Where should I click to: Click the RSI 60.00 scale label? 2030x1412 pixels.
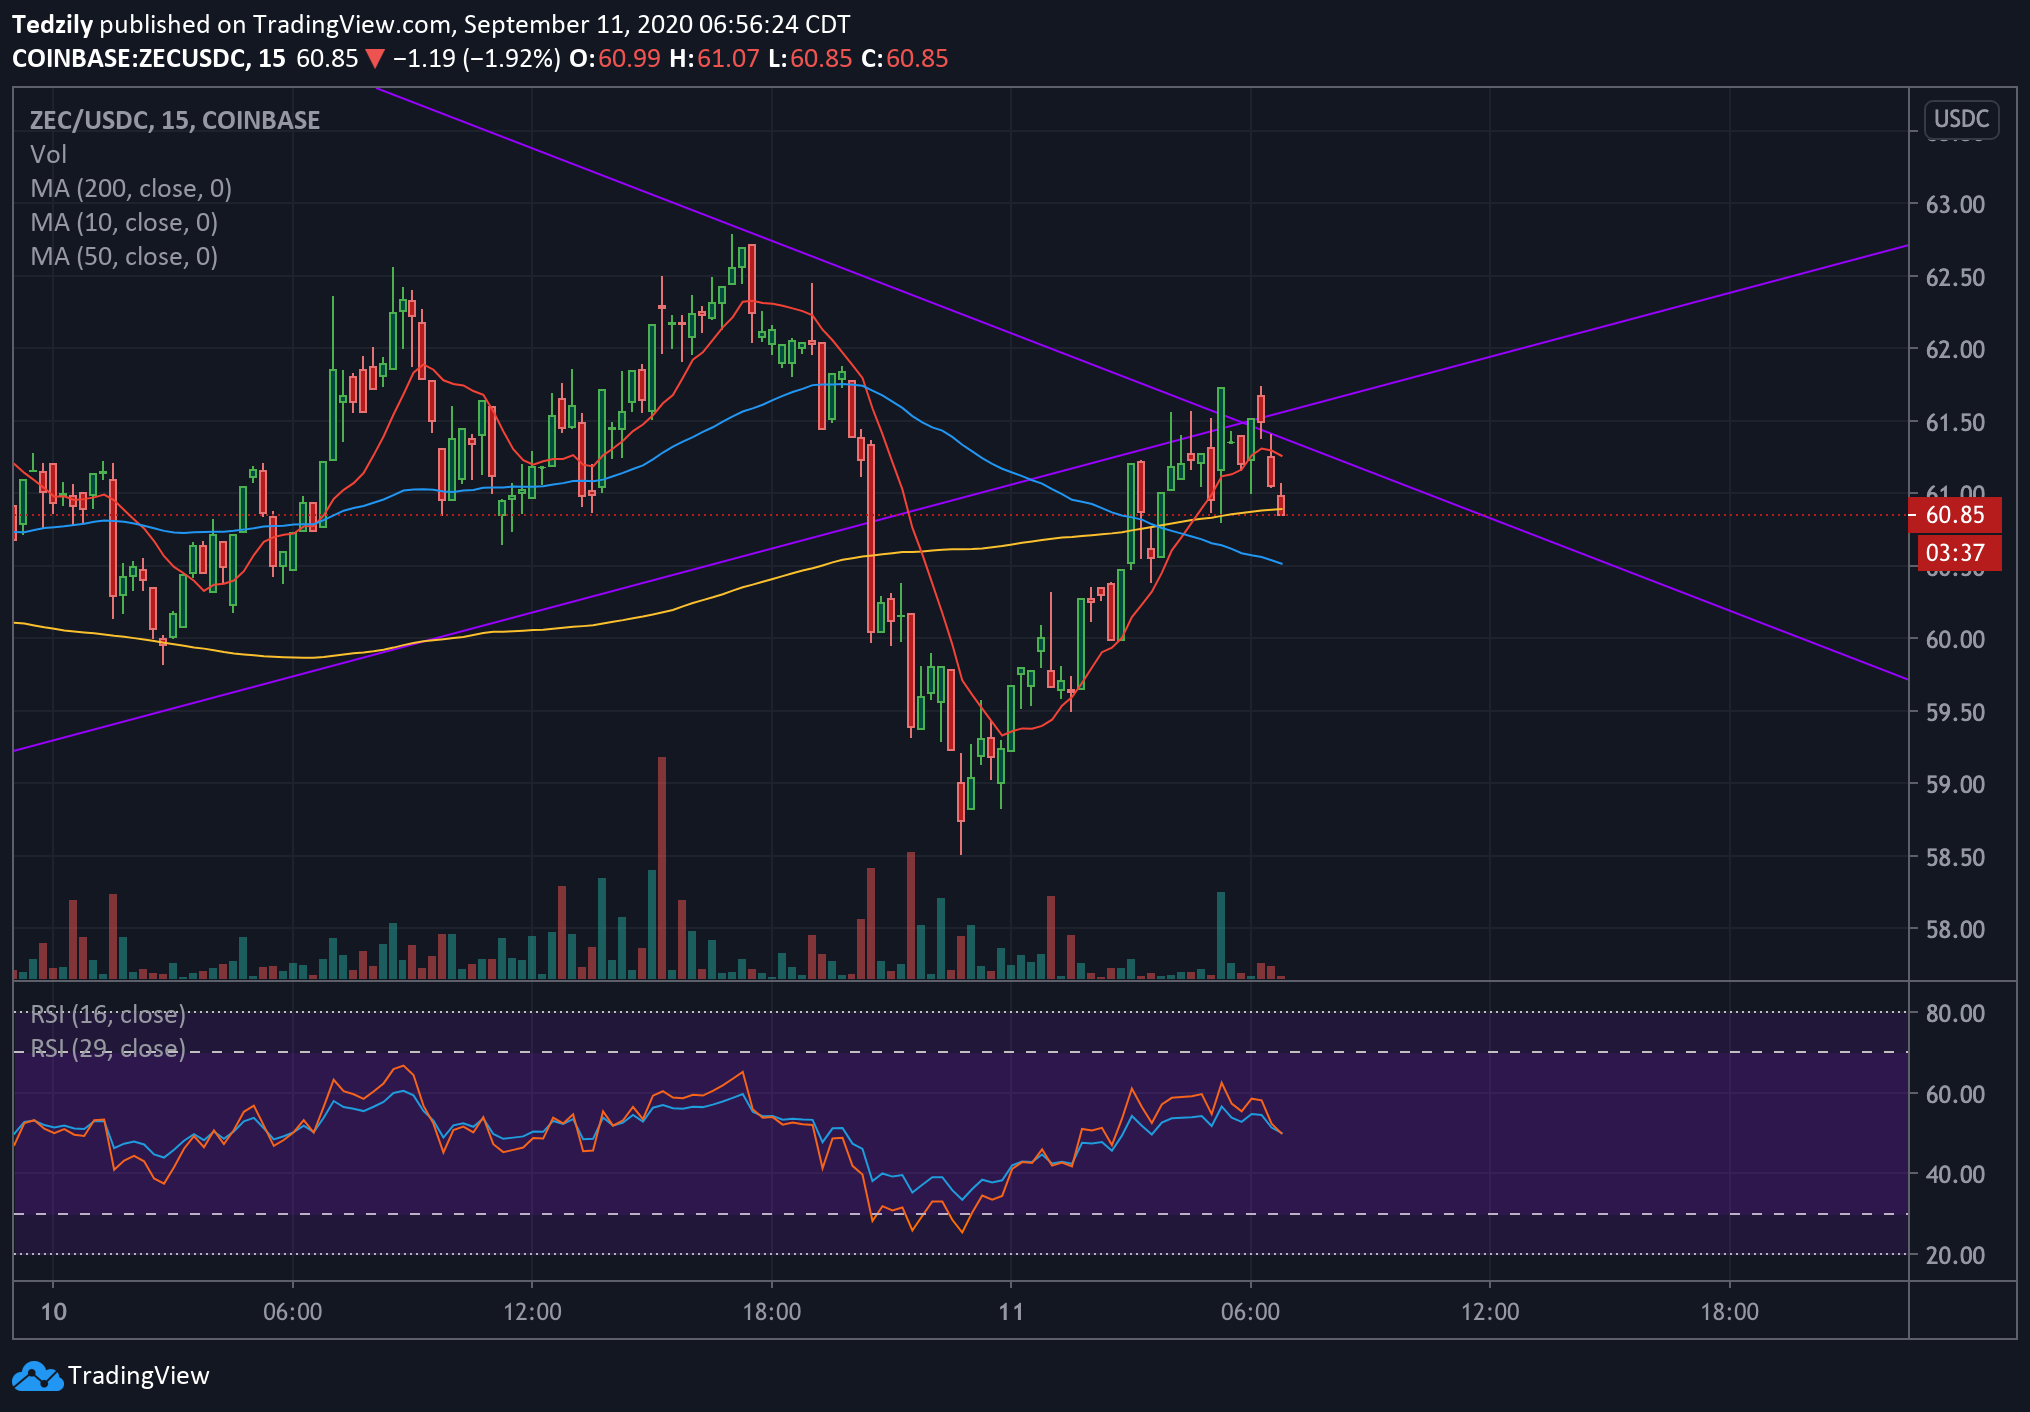[x=1955, y=1094]
